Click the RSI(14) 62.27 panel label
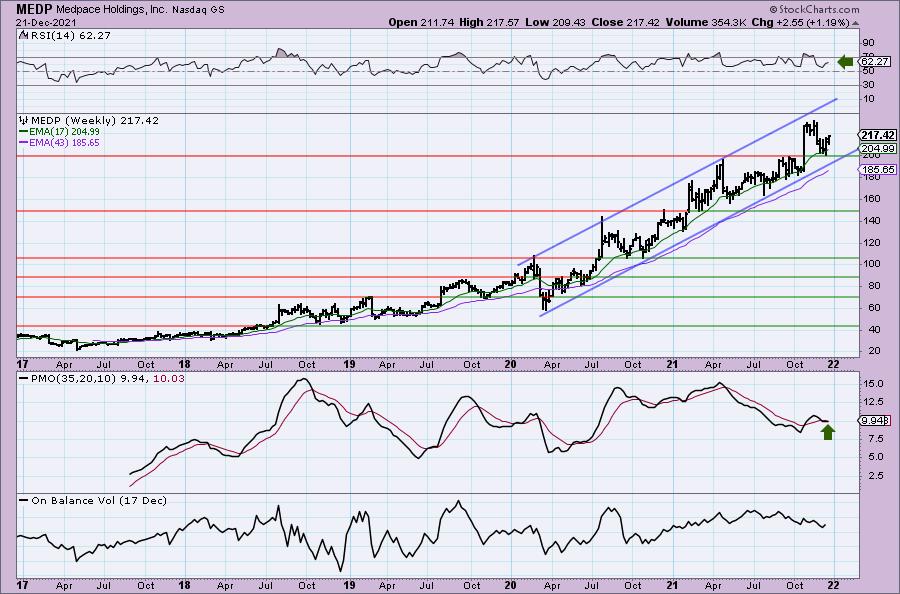The width and height of the screenshot is (900, 594). point(69,35)
